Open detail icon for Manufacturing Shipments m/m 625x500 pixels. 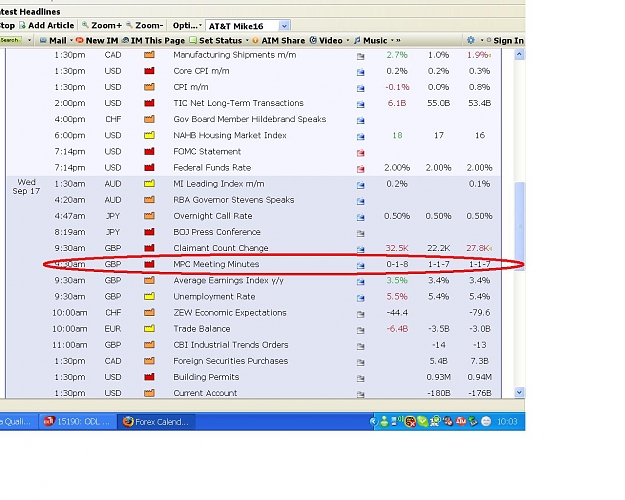360,56
